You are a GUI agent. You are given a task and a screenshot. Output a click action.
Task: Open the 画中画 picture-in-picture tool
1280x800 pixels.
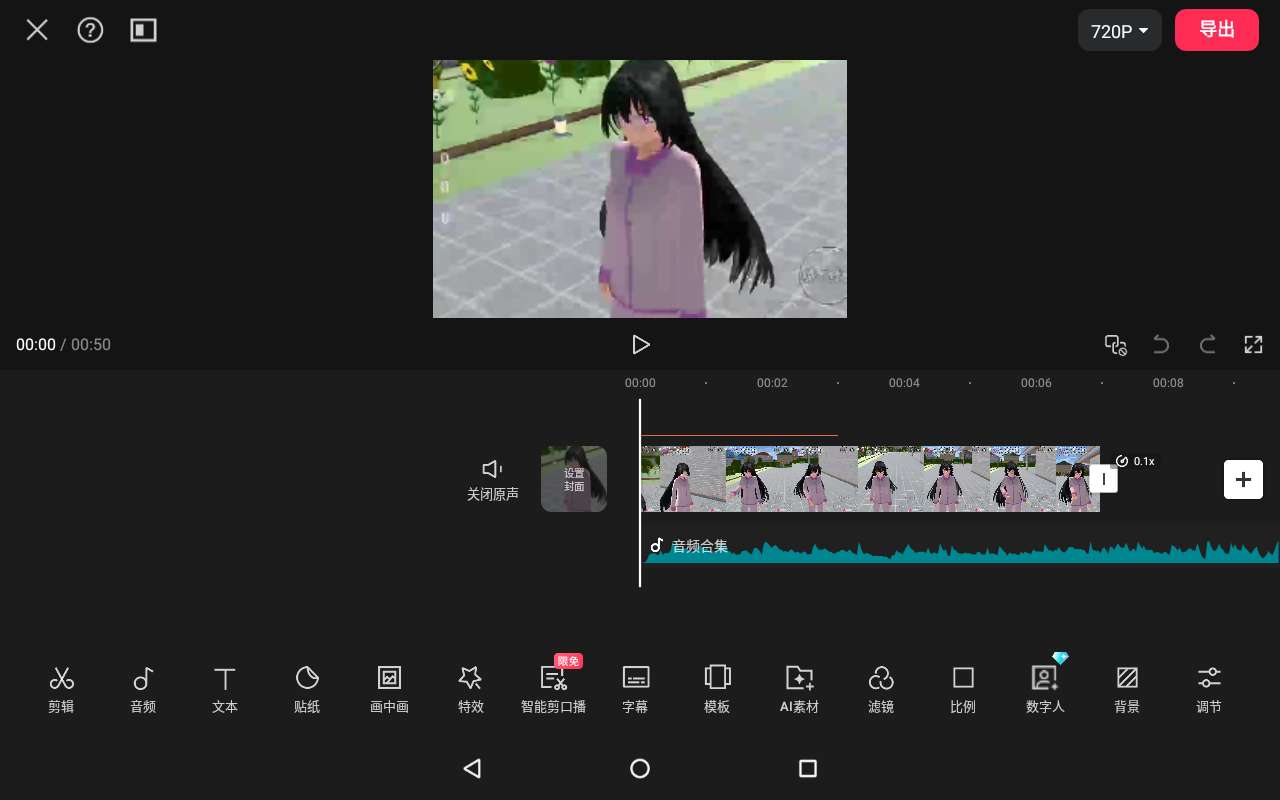(389, 689)
